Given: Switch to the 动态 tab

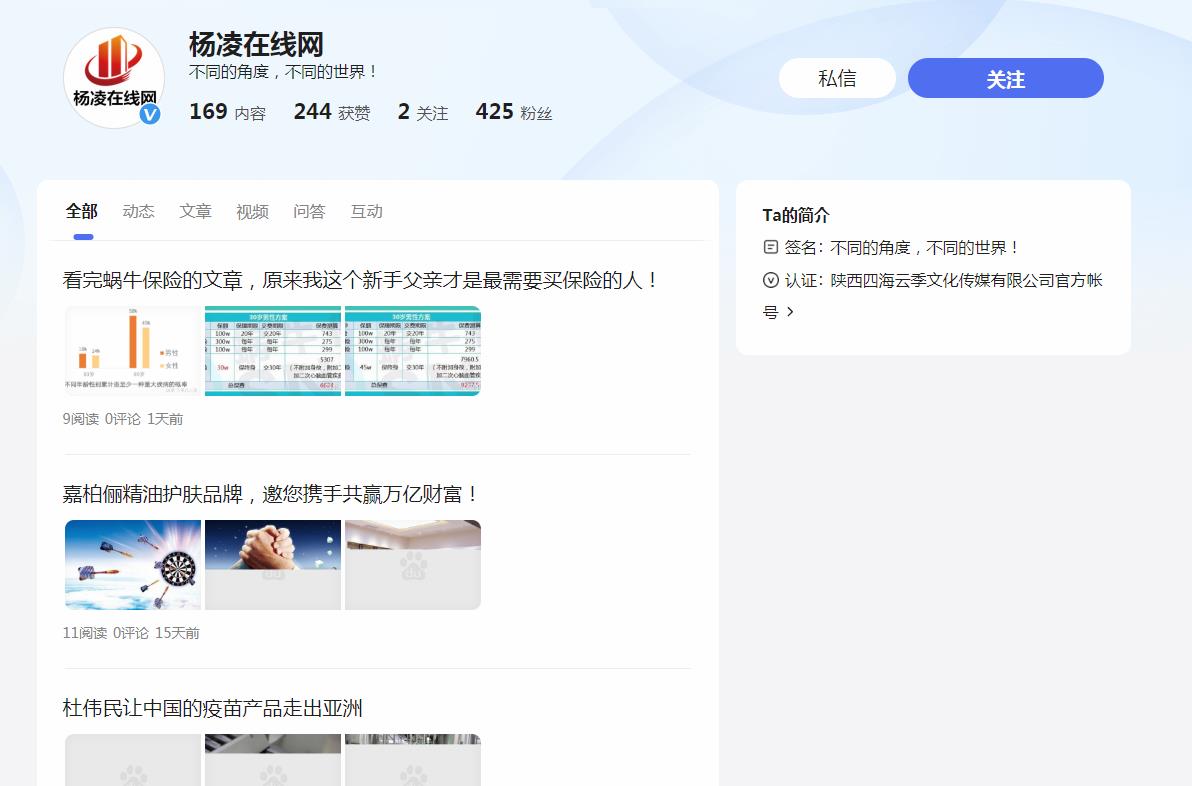Looking at the screenshot, I should point(138,211).
